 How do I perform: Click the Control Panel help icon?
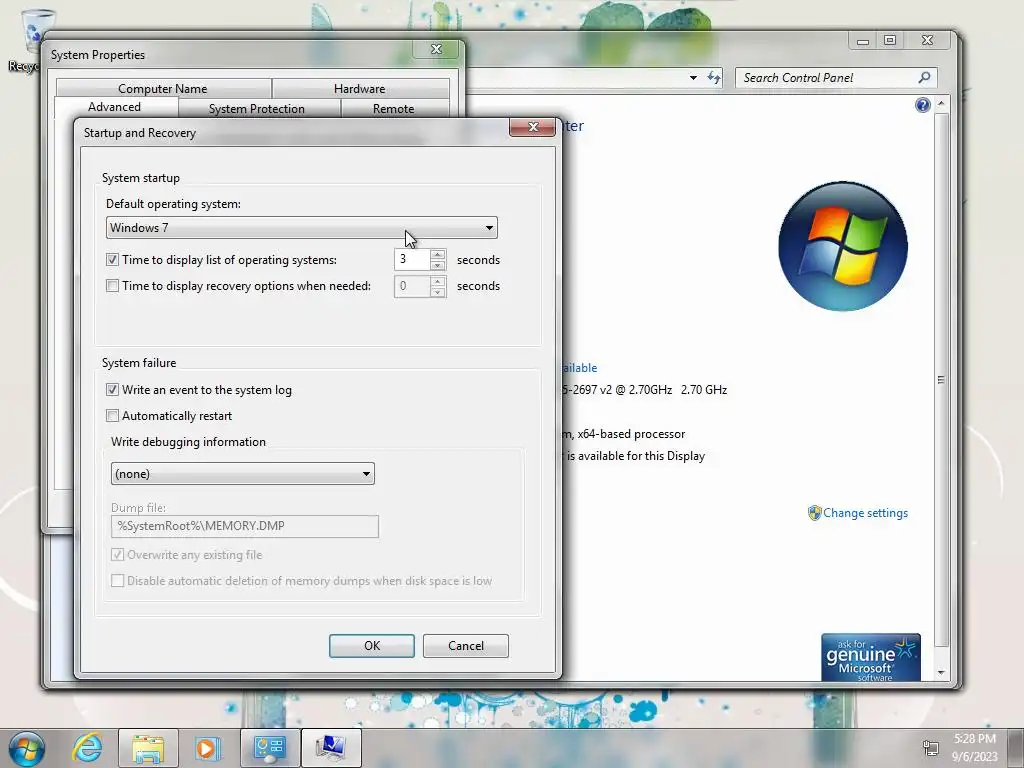tap(922, 105)
